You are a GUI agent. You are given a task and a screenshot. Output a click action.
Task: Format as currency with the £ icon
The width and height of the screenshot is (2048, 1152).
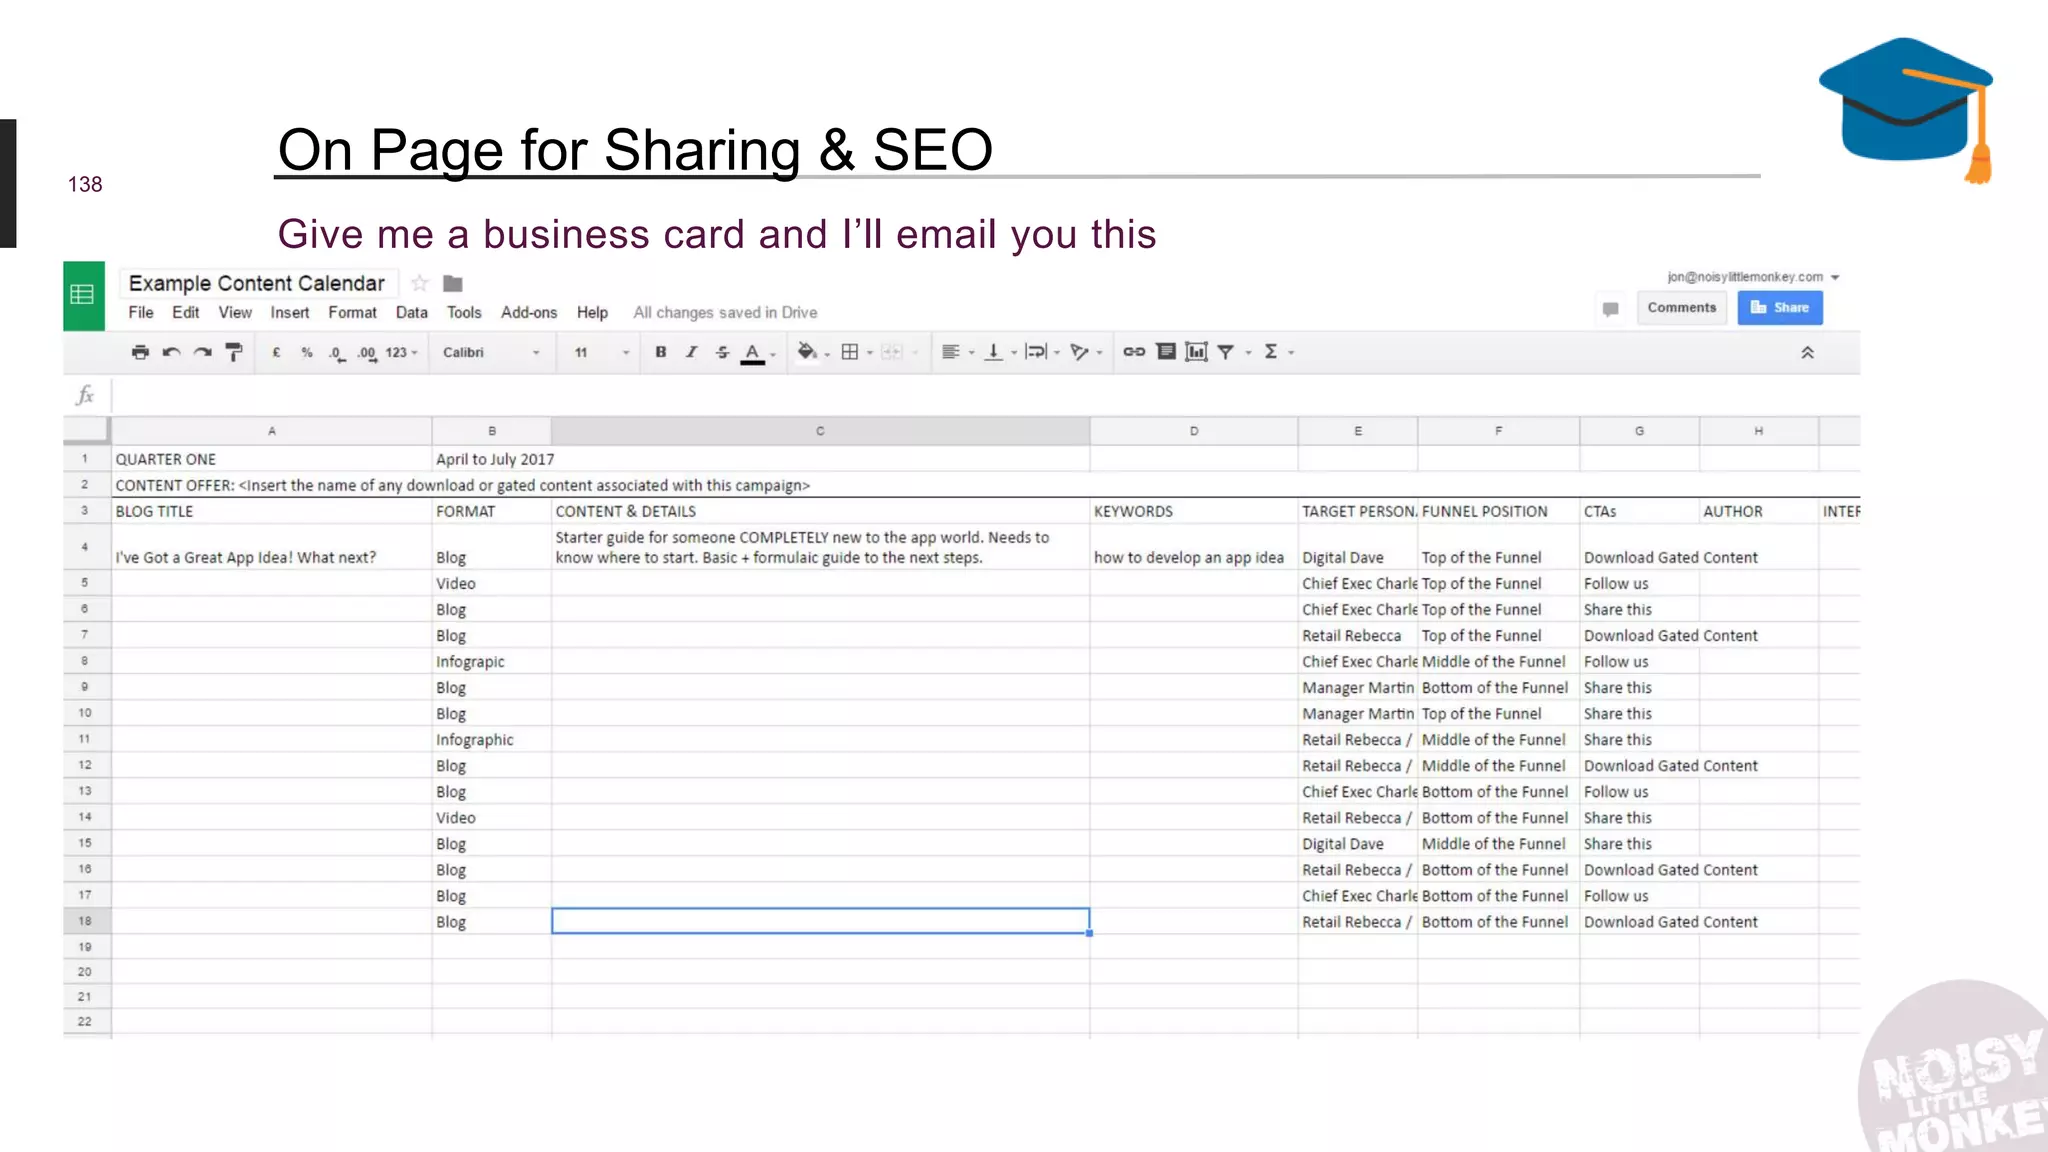tap(276, 352)
